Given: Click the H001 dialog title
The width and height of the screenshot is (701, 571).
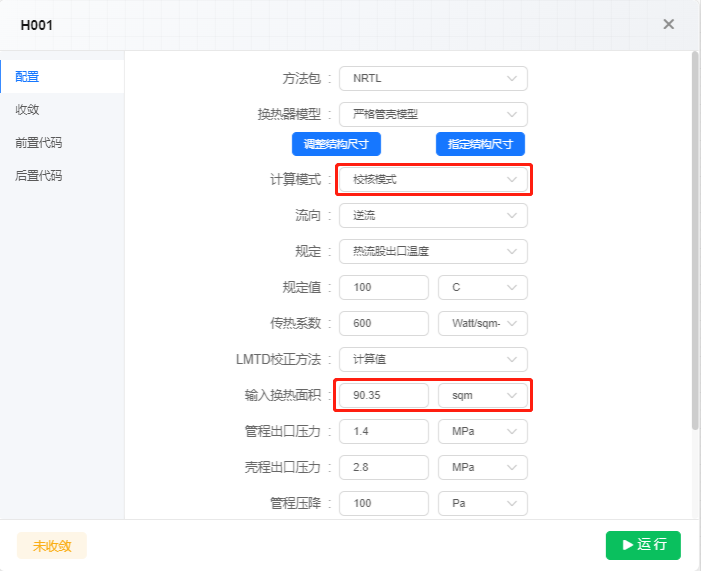Looking at the screenshot, I should 37,25.
